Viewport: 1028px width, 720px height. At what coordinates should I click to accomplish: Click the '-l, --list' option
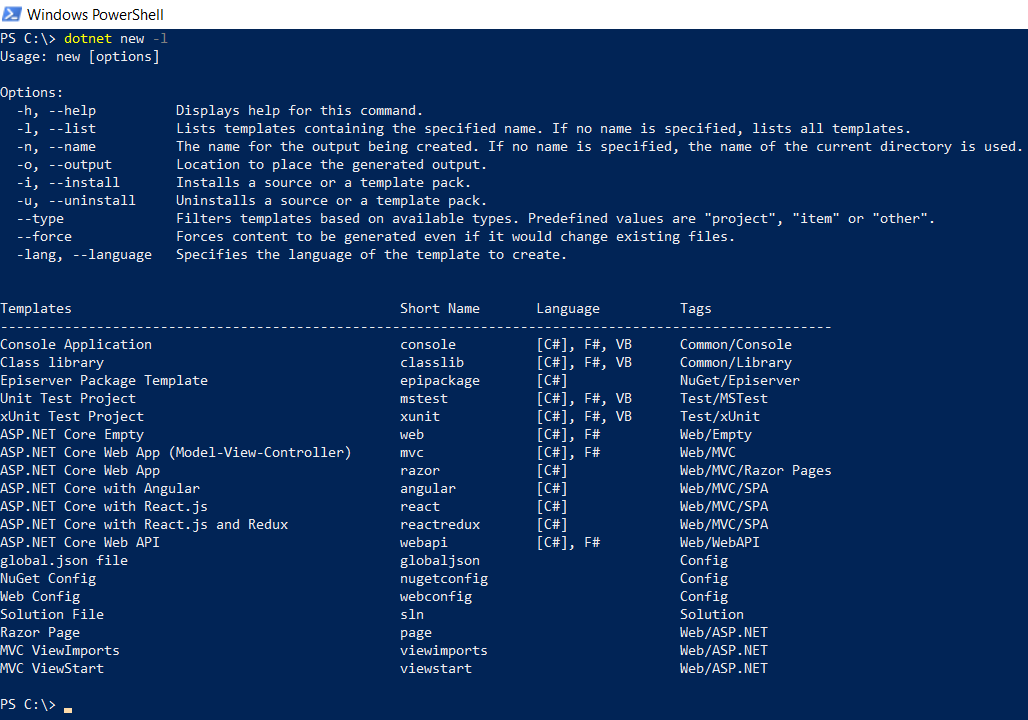coord(56,129)
